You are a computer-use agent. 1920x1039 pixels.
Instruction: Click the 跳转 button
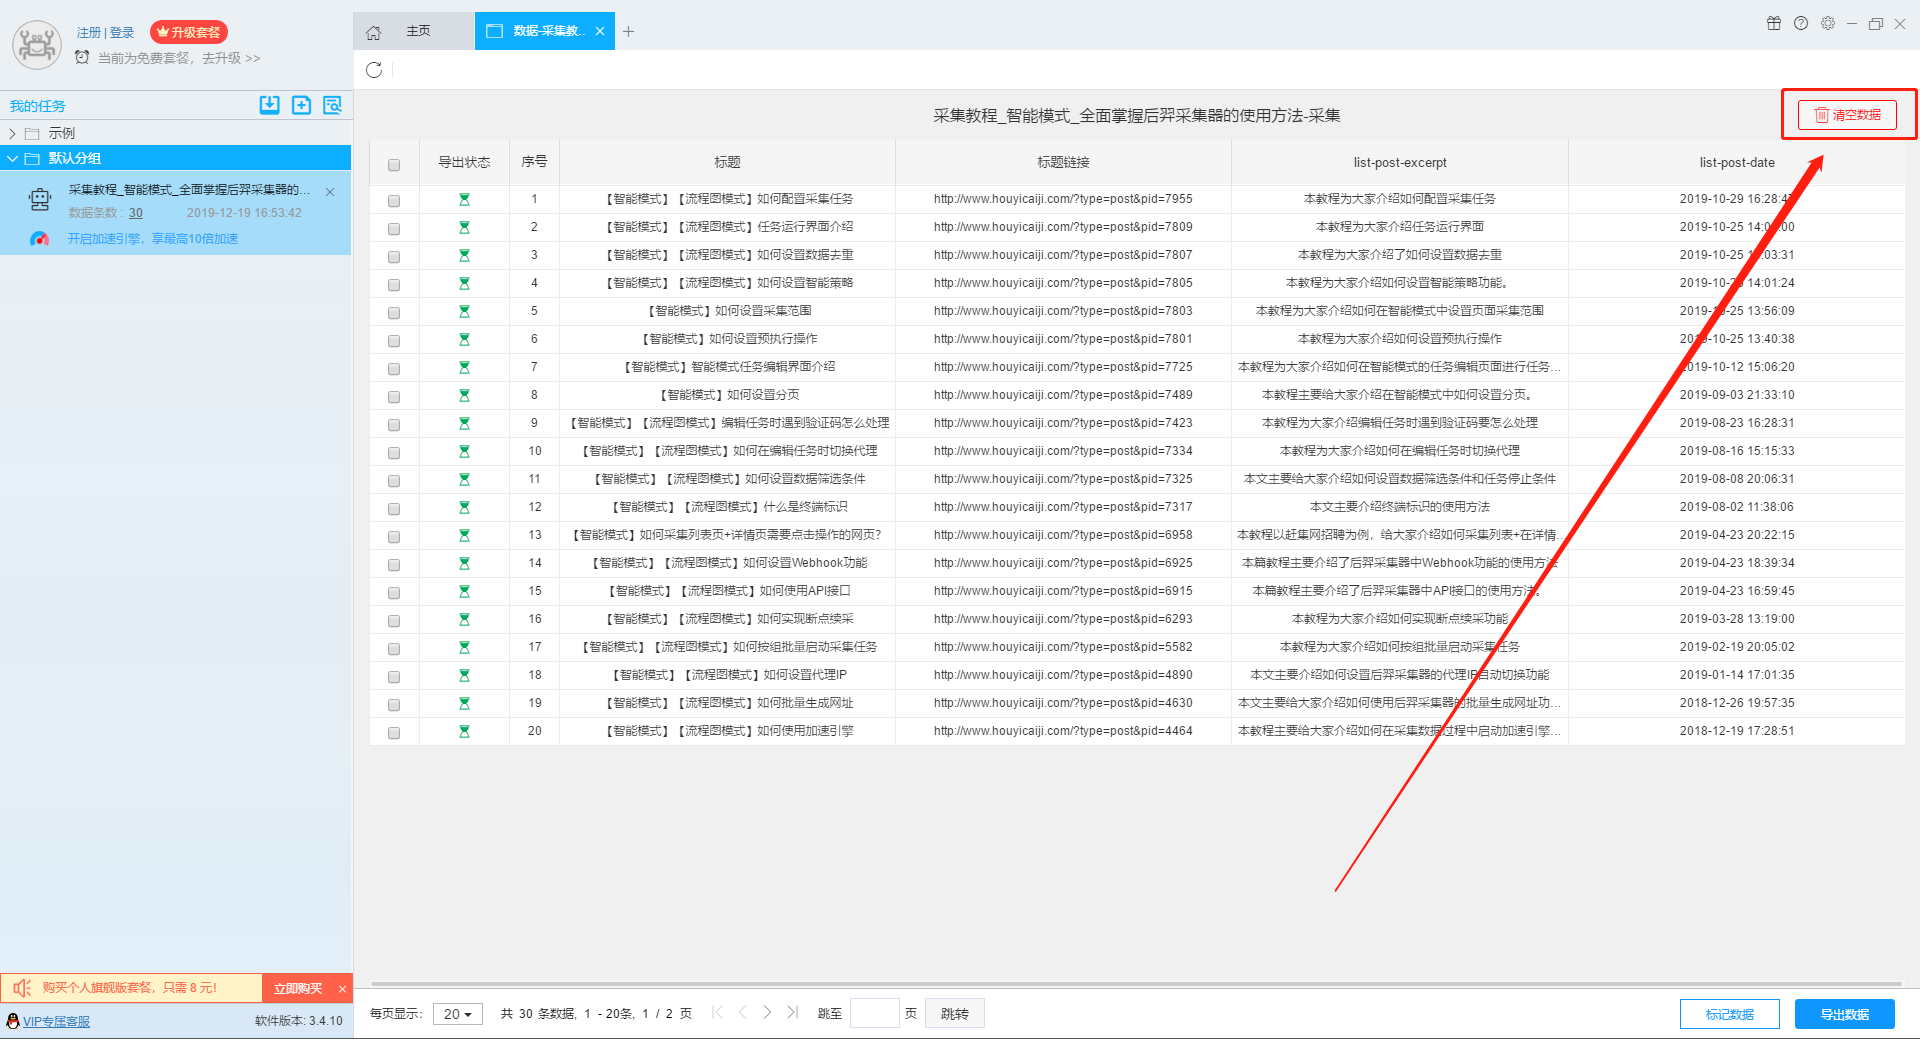point(955,1014)
